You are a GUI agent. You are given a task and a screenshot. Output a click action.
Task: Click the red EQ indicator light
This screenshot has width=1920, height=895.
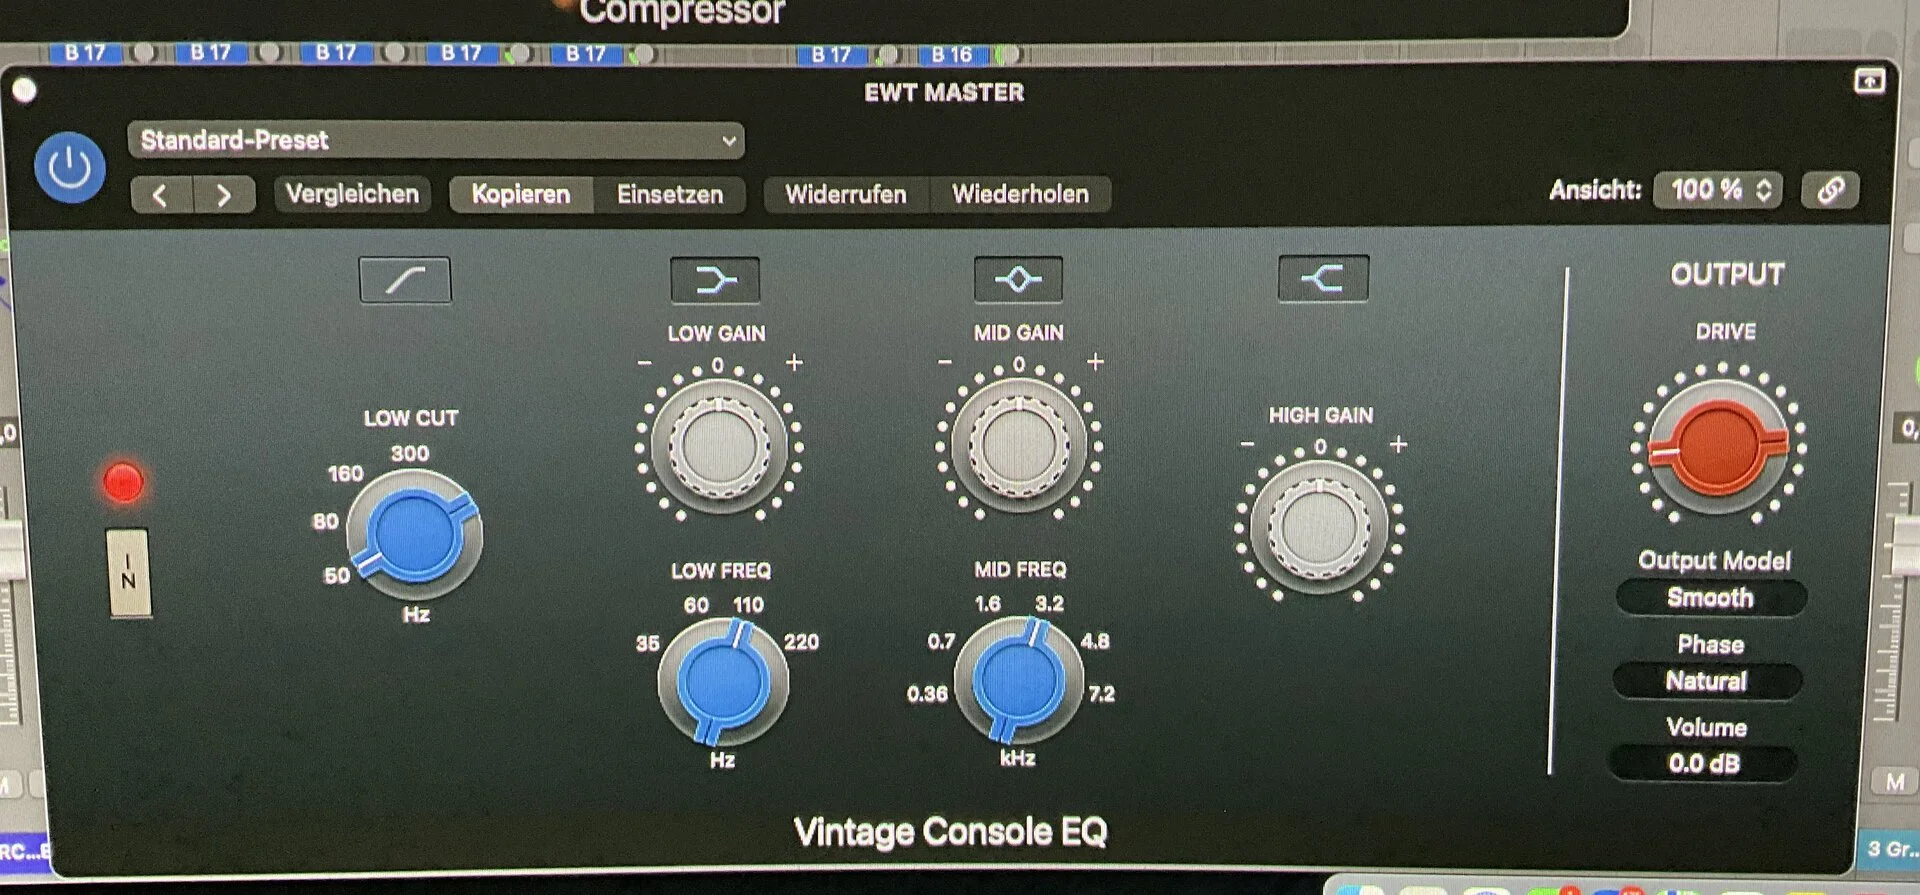(124, 482)
